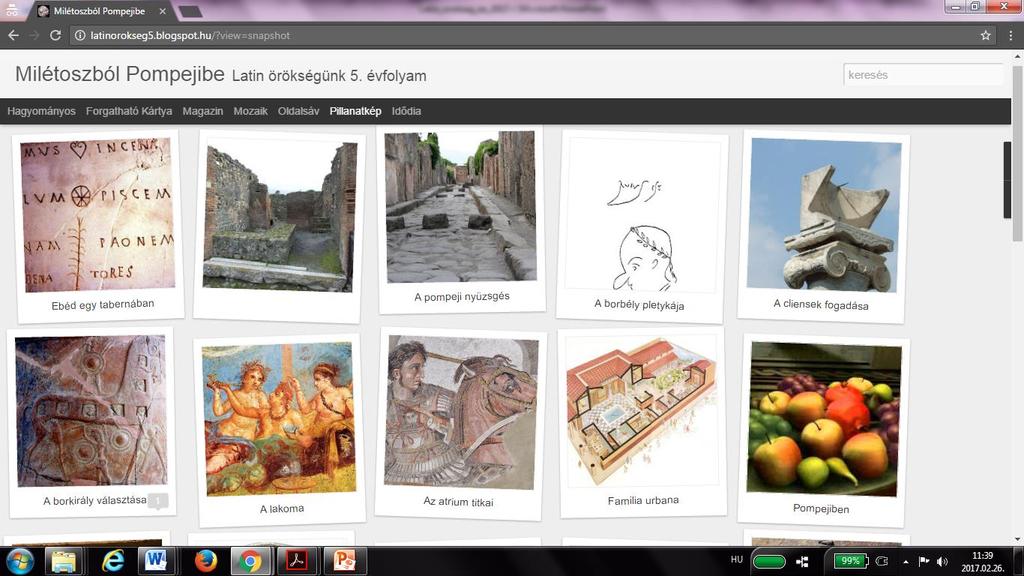
Task: Switch to PowerPoint in the taskbar
Action: (344, 561)
